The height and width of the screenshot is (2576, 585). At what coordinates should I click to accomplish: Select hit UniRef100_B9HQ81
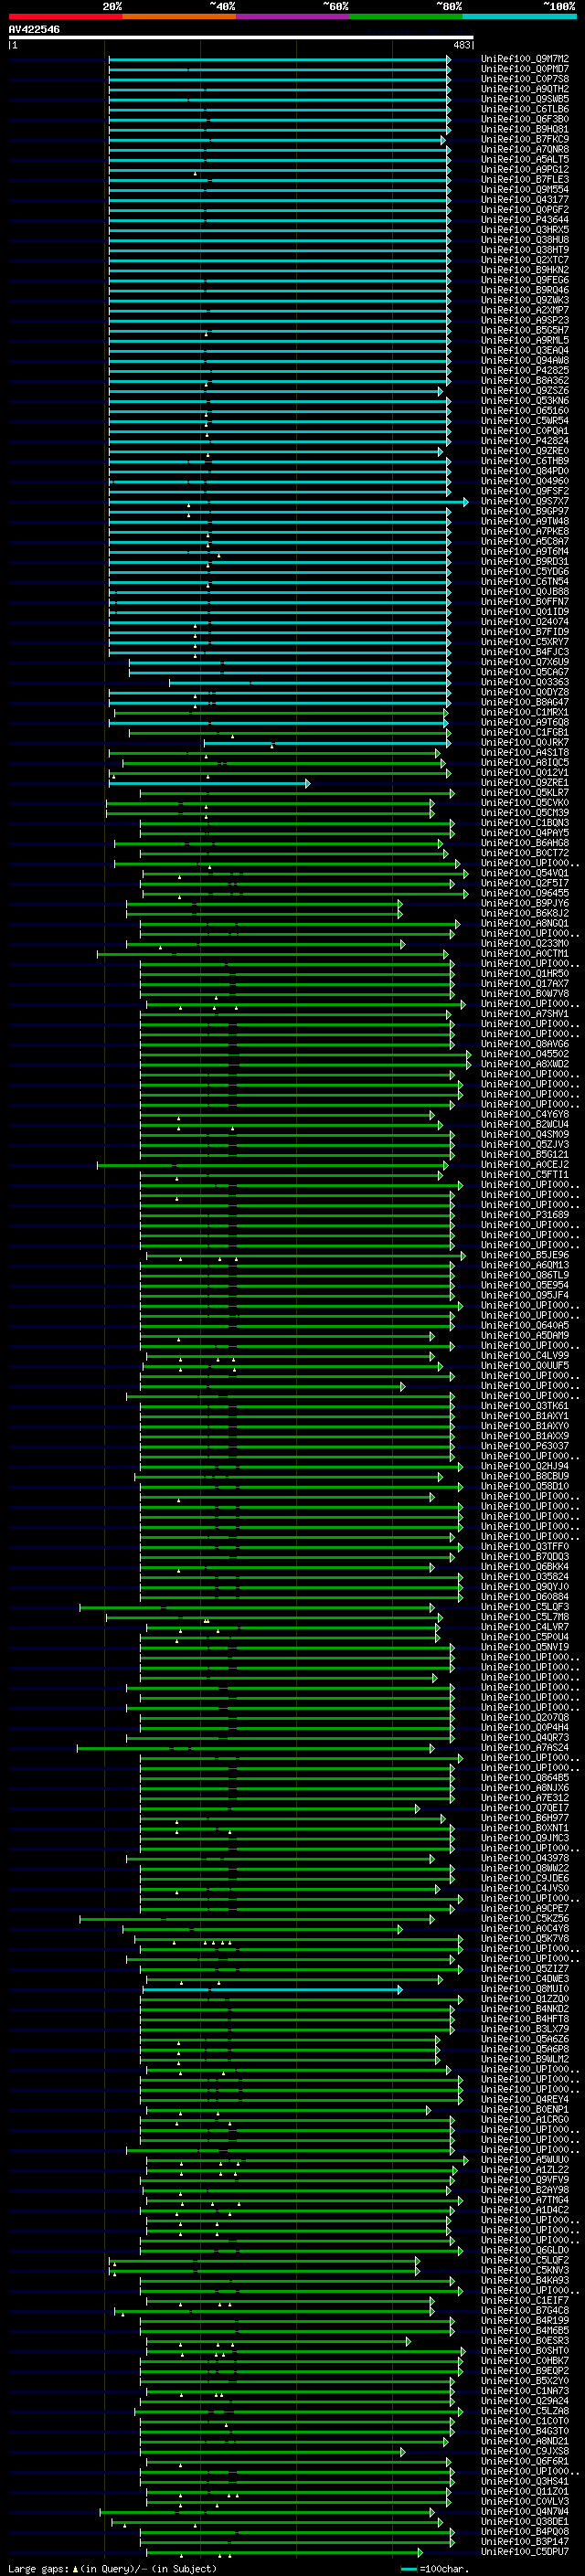point(525,129)
